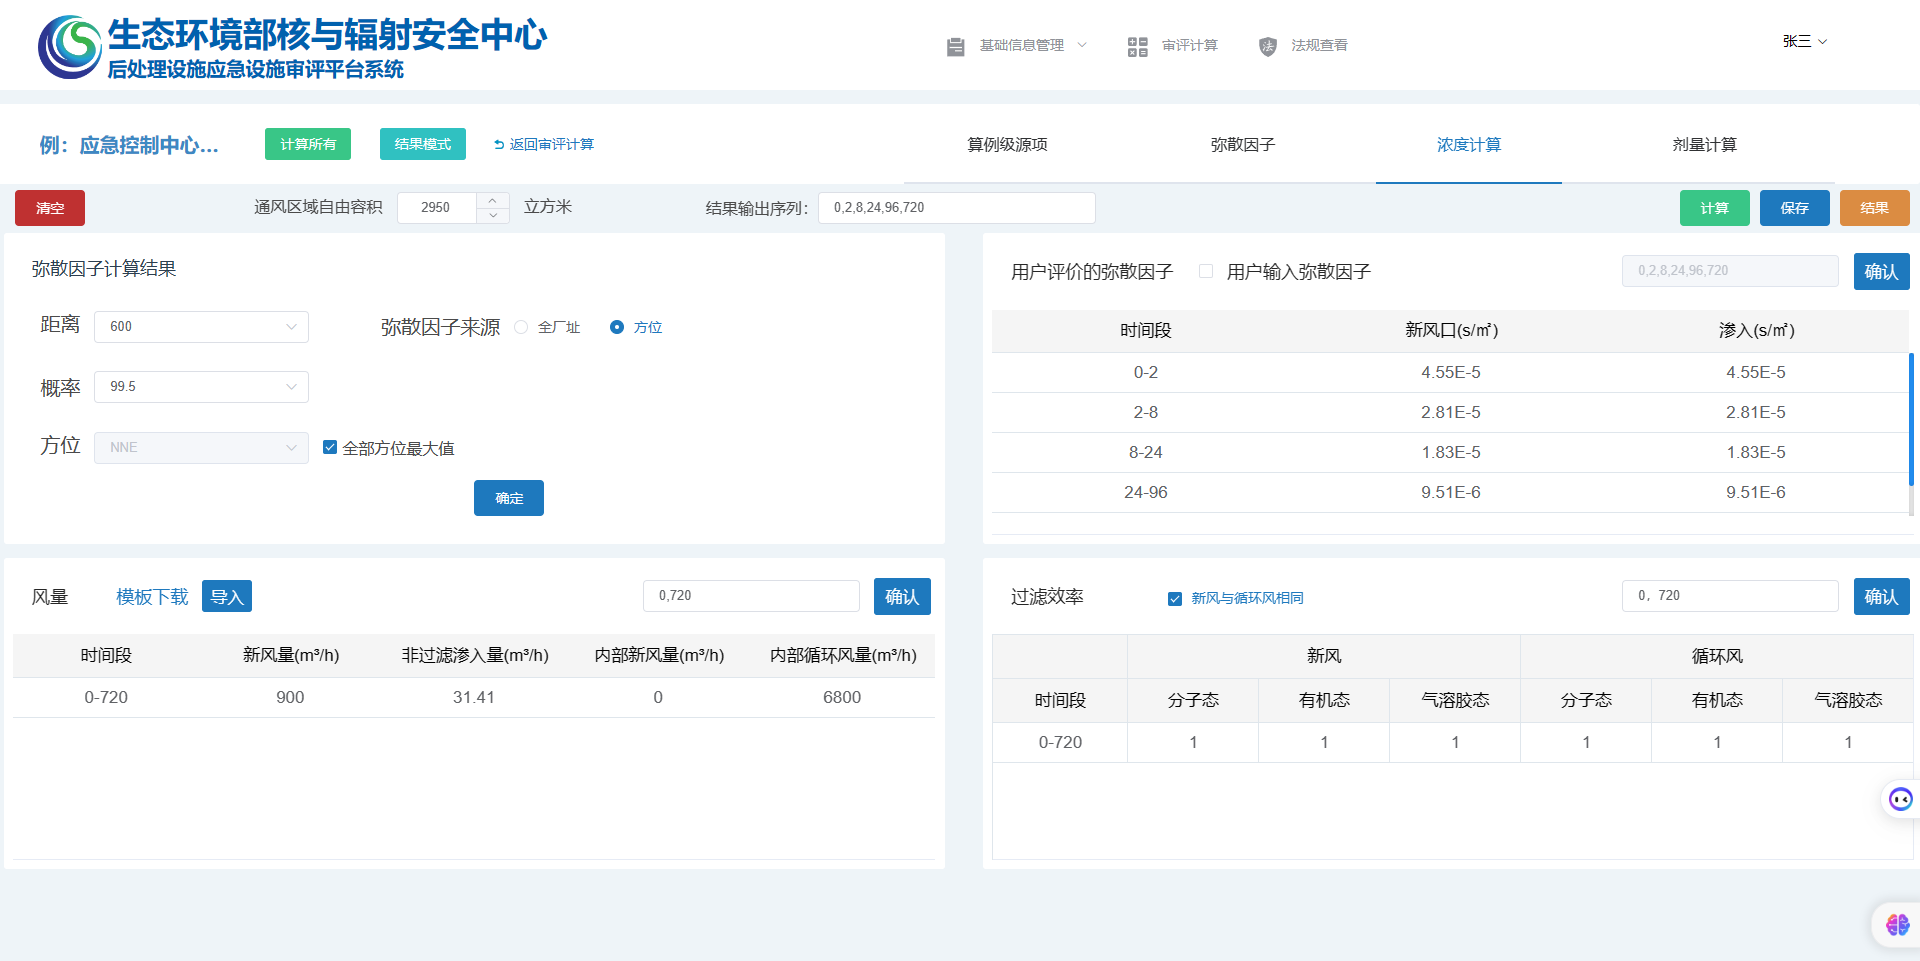
Task: Focus the 通风区域自由容积 value field
Action: pos(436,208)
